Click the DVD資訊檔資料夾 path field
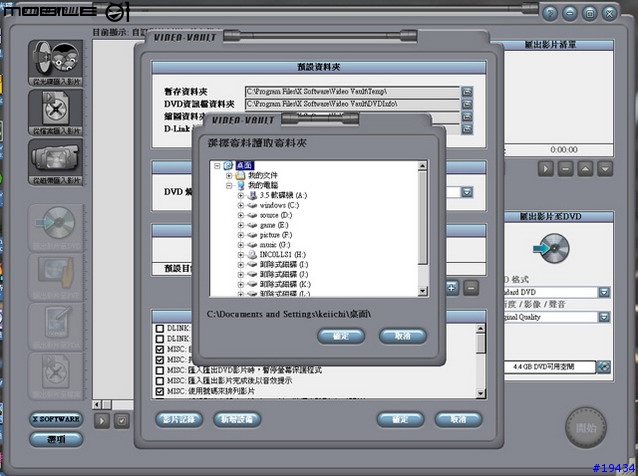 pyautogui.click(x=352, y=104)
